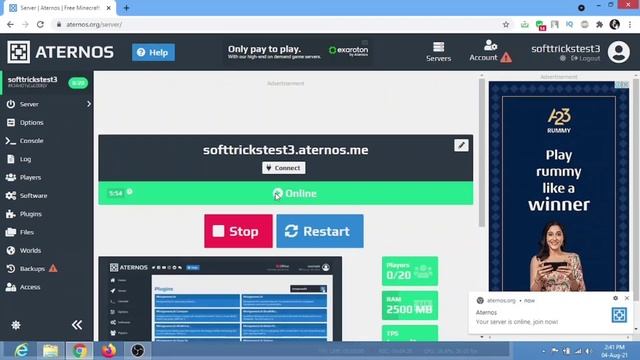The image size is (640, 360).
Task: Click the browser Forward arrow
Action: [25, 24]
